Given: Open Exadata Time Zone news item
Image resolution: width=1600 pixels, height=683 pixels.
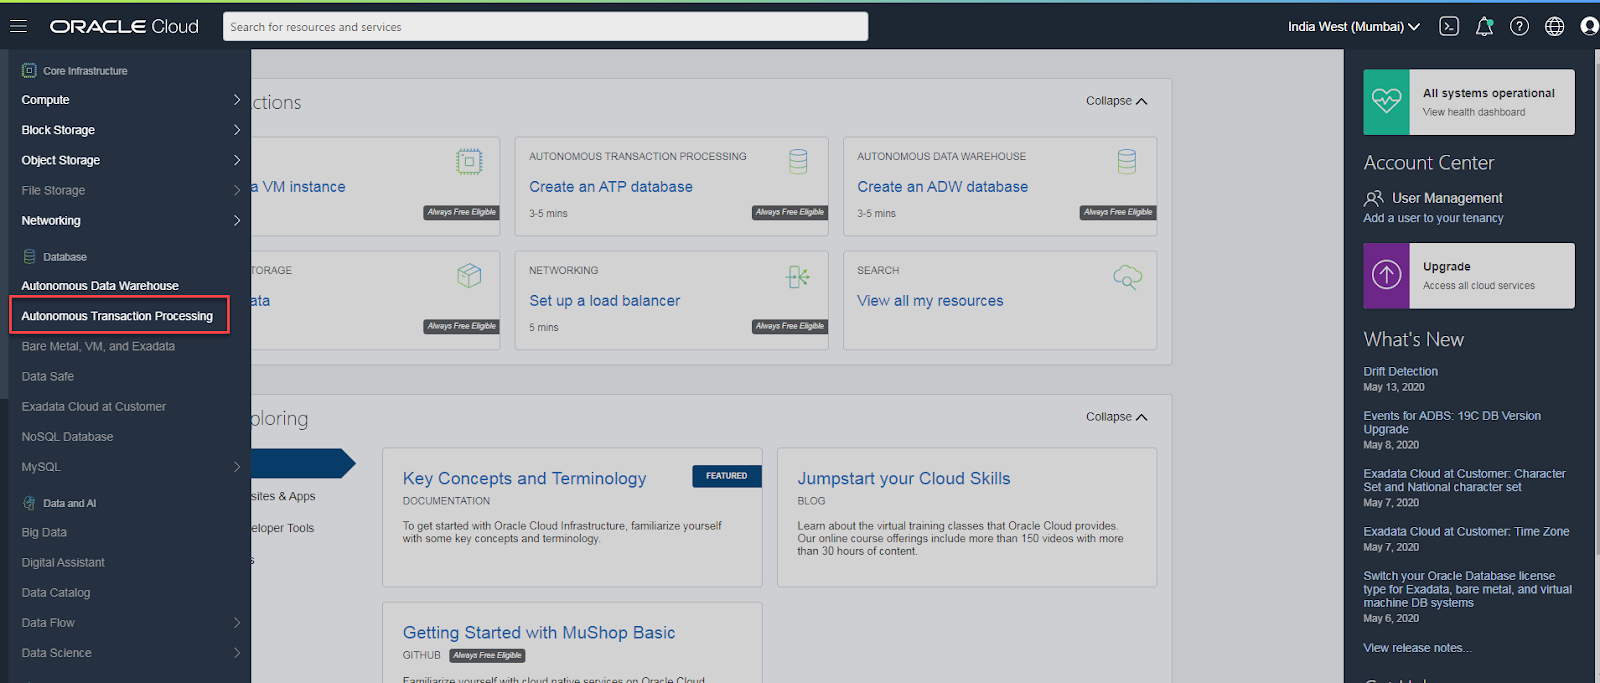Looking at the screenshot, I should 1466,532.
